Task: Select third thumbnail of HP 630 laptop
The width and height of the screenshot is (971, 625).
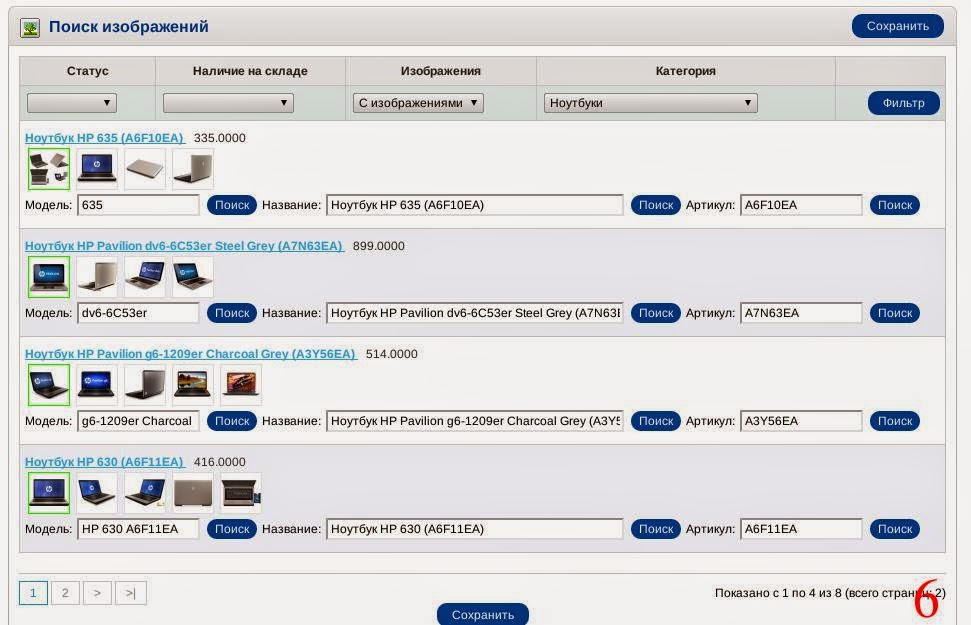Action: pyautogui.click(x=145, y=492)
